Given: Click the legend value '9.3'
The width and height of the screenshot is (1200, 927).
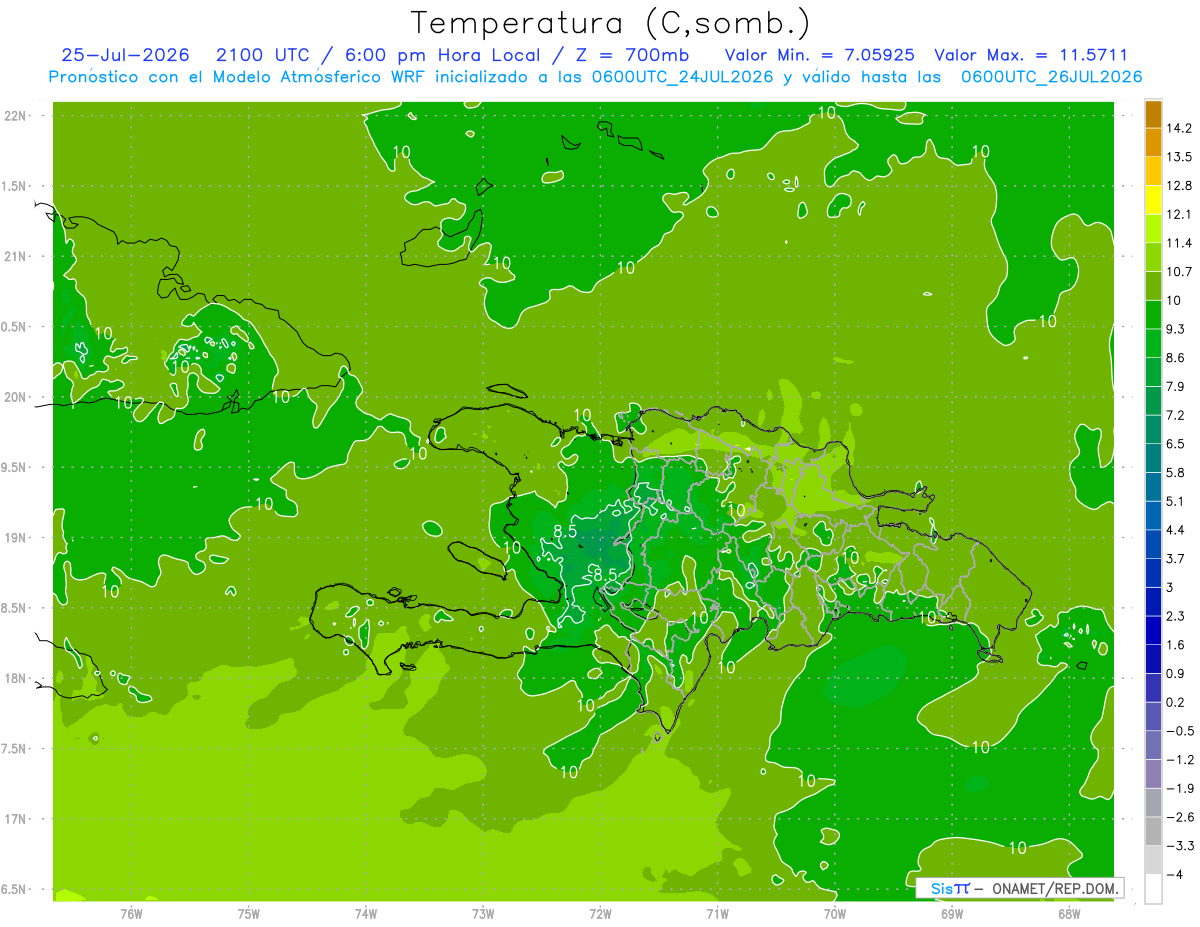Looking at the screenshot, I should pyautogui.click(x=1174, y=329).
